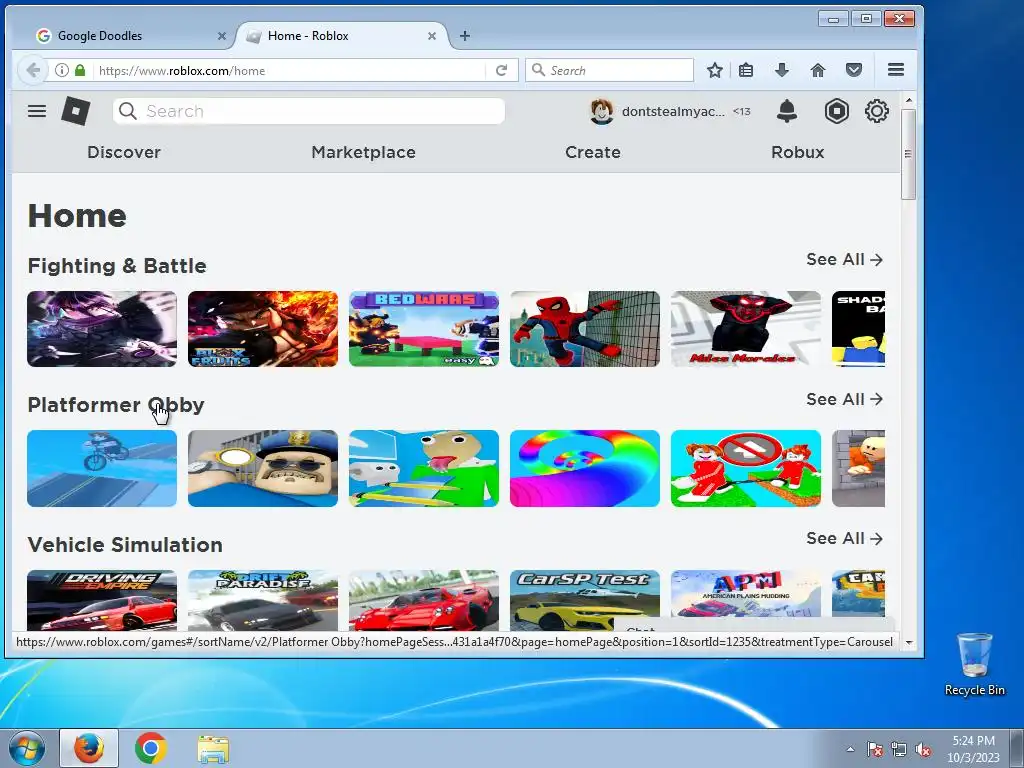Open the Windows Start menu
This screenshot has width=1024, height=768.
pyautogui.click(x=26, y=748)
